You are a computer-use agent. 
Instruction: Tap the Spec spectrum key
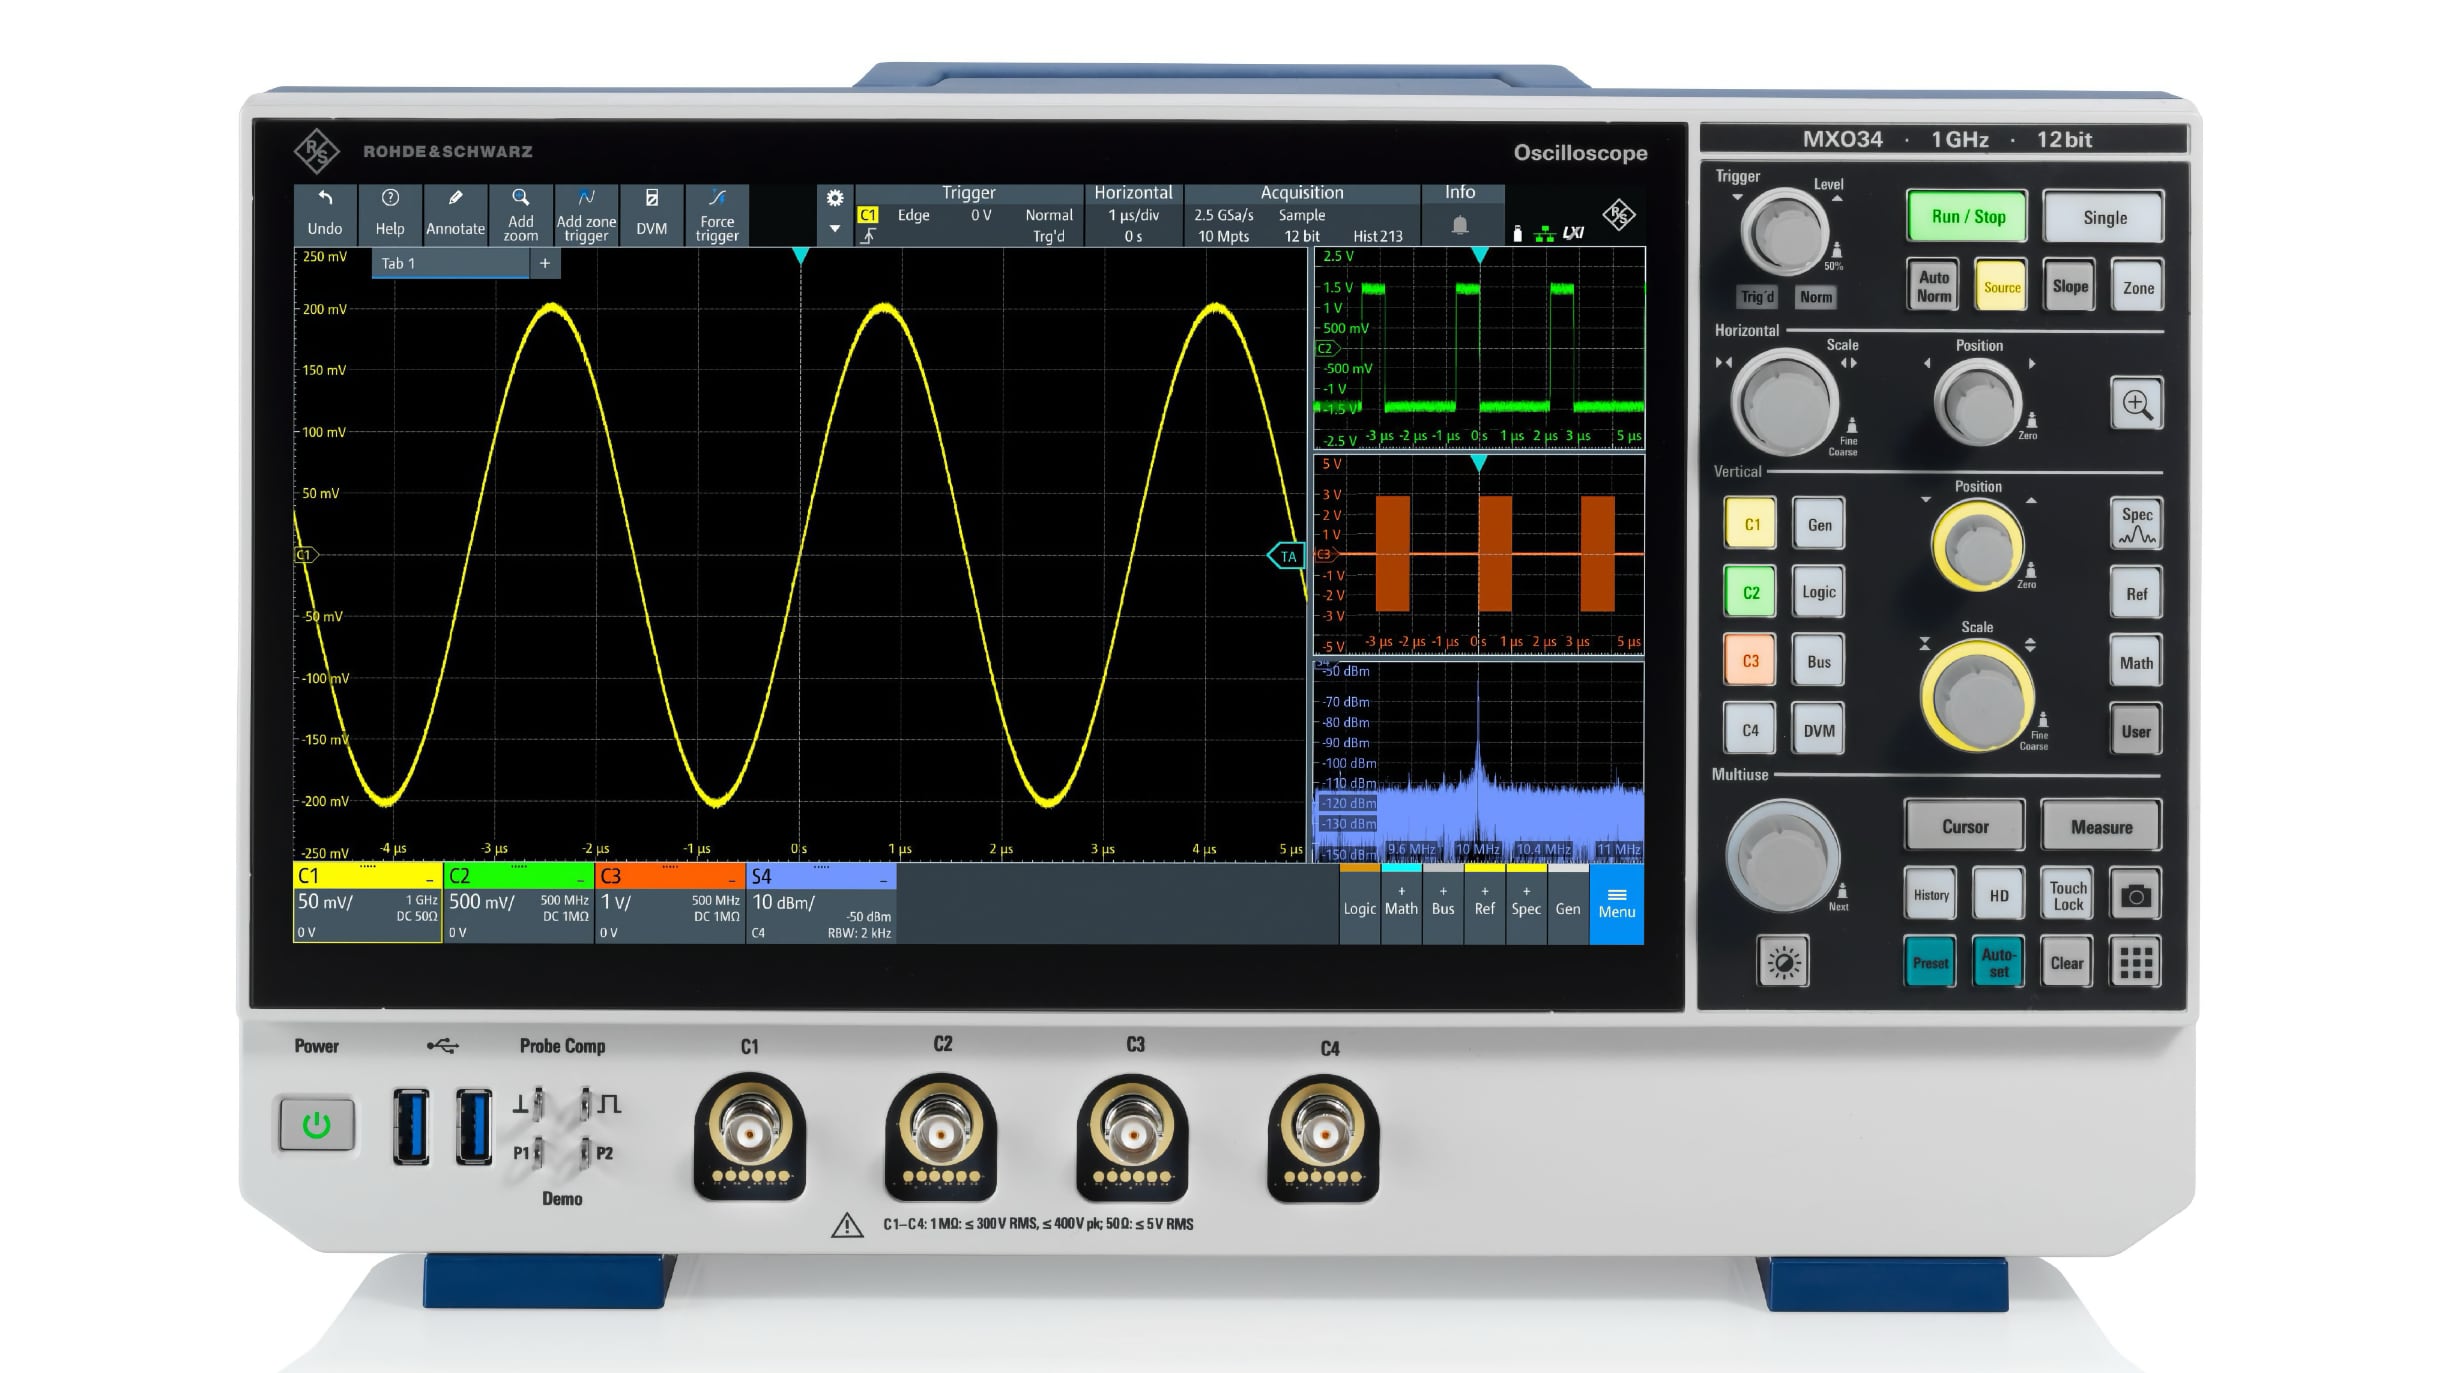click(2136, 524)
